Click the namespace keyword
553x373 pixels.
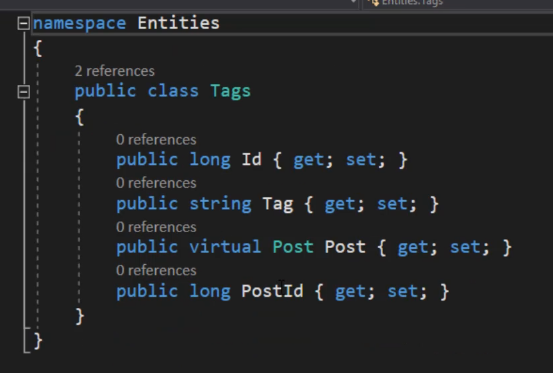pyautogui.click(x=79, y=24)
